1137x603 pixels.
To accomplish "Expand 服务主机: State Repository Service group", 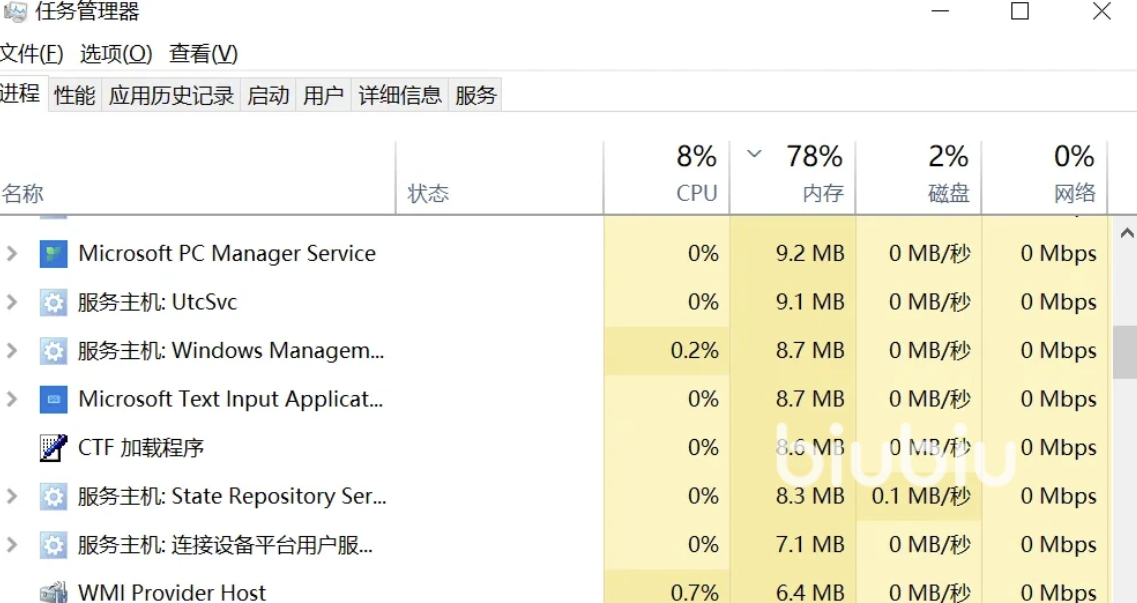I will pyautogui.click(x=12, y=496).
